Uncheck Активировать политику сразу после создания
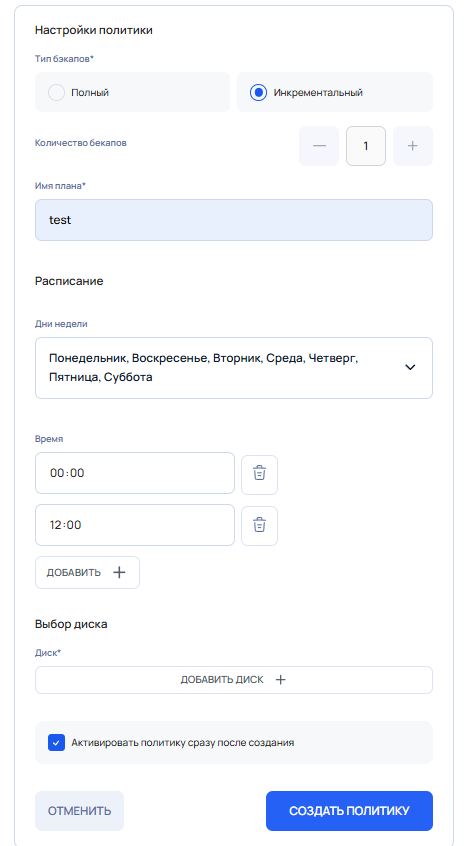The width and height of the screenshot is (466, 846). 56,742
